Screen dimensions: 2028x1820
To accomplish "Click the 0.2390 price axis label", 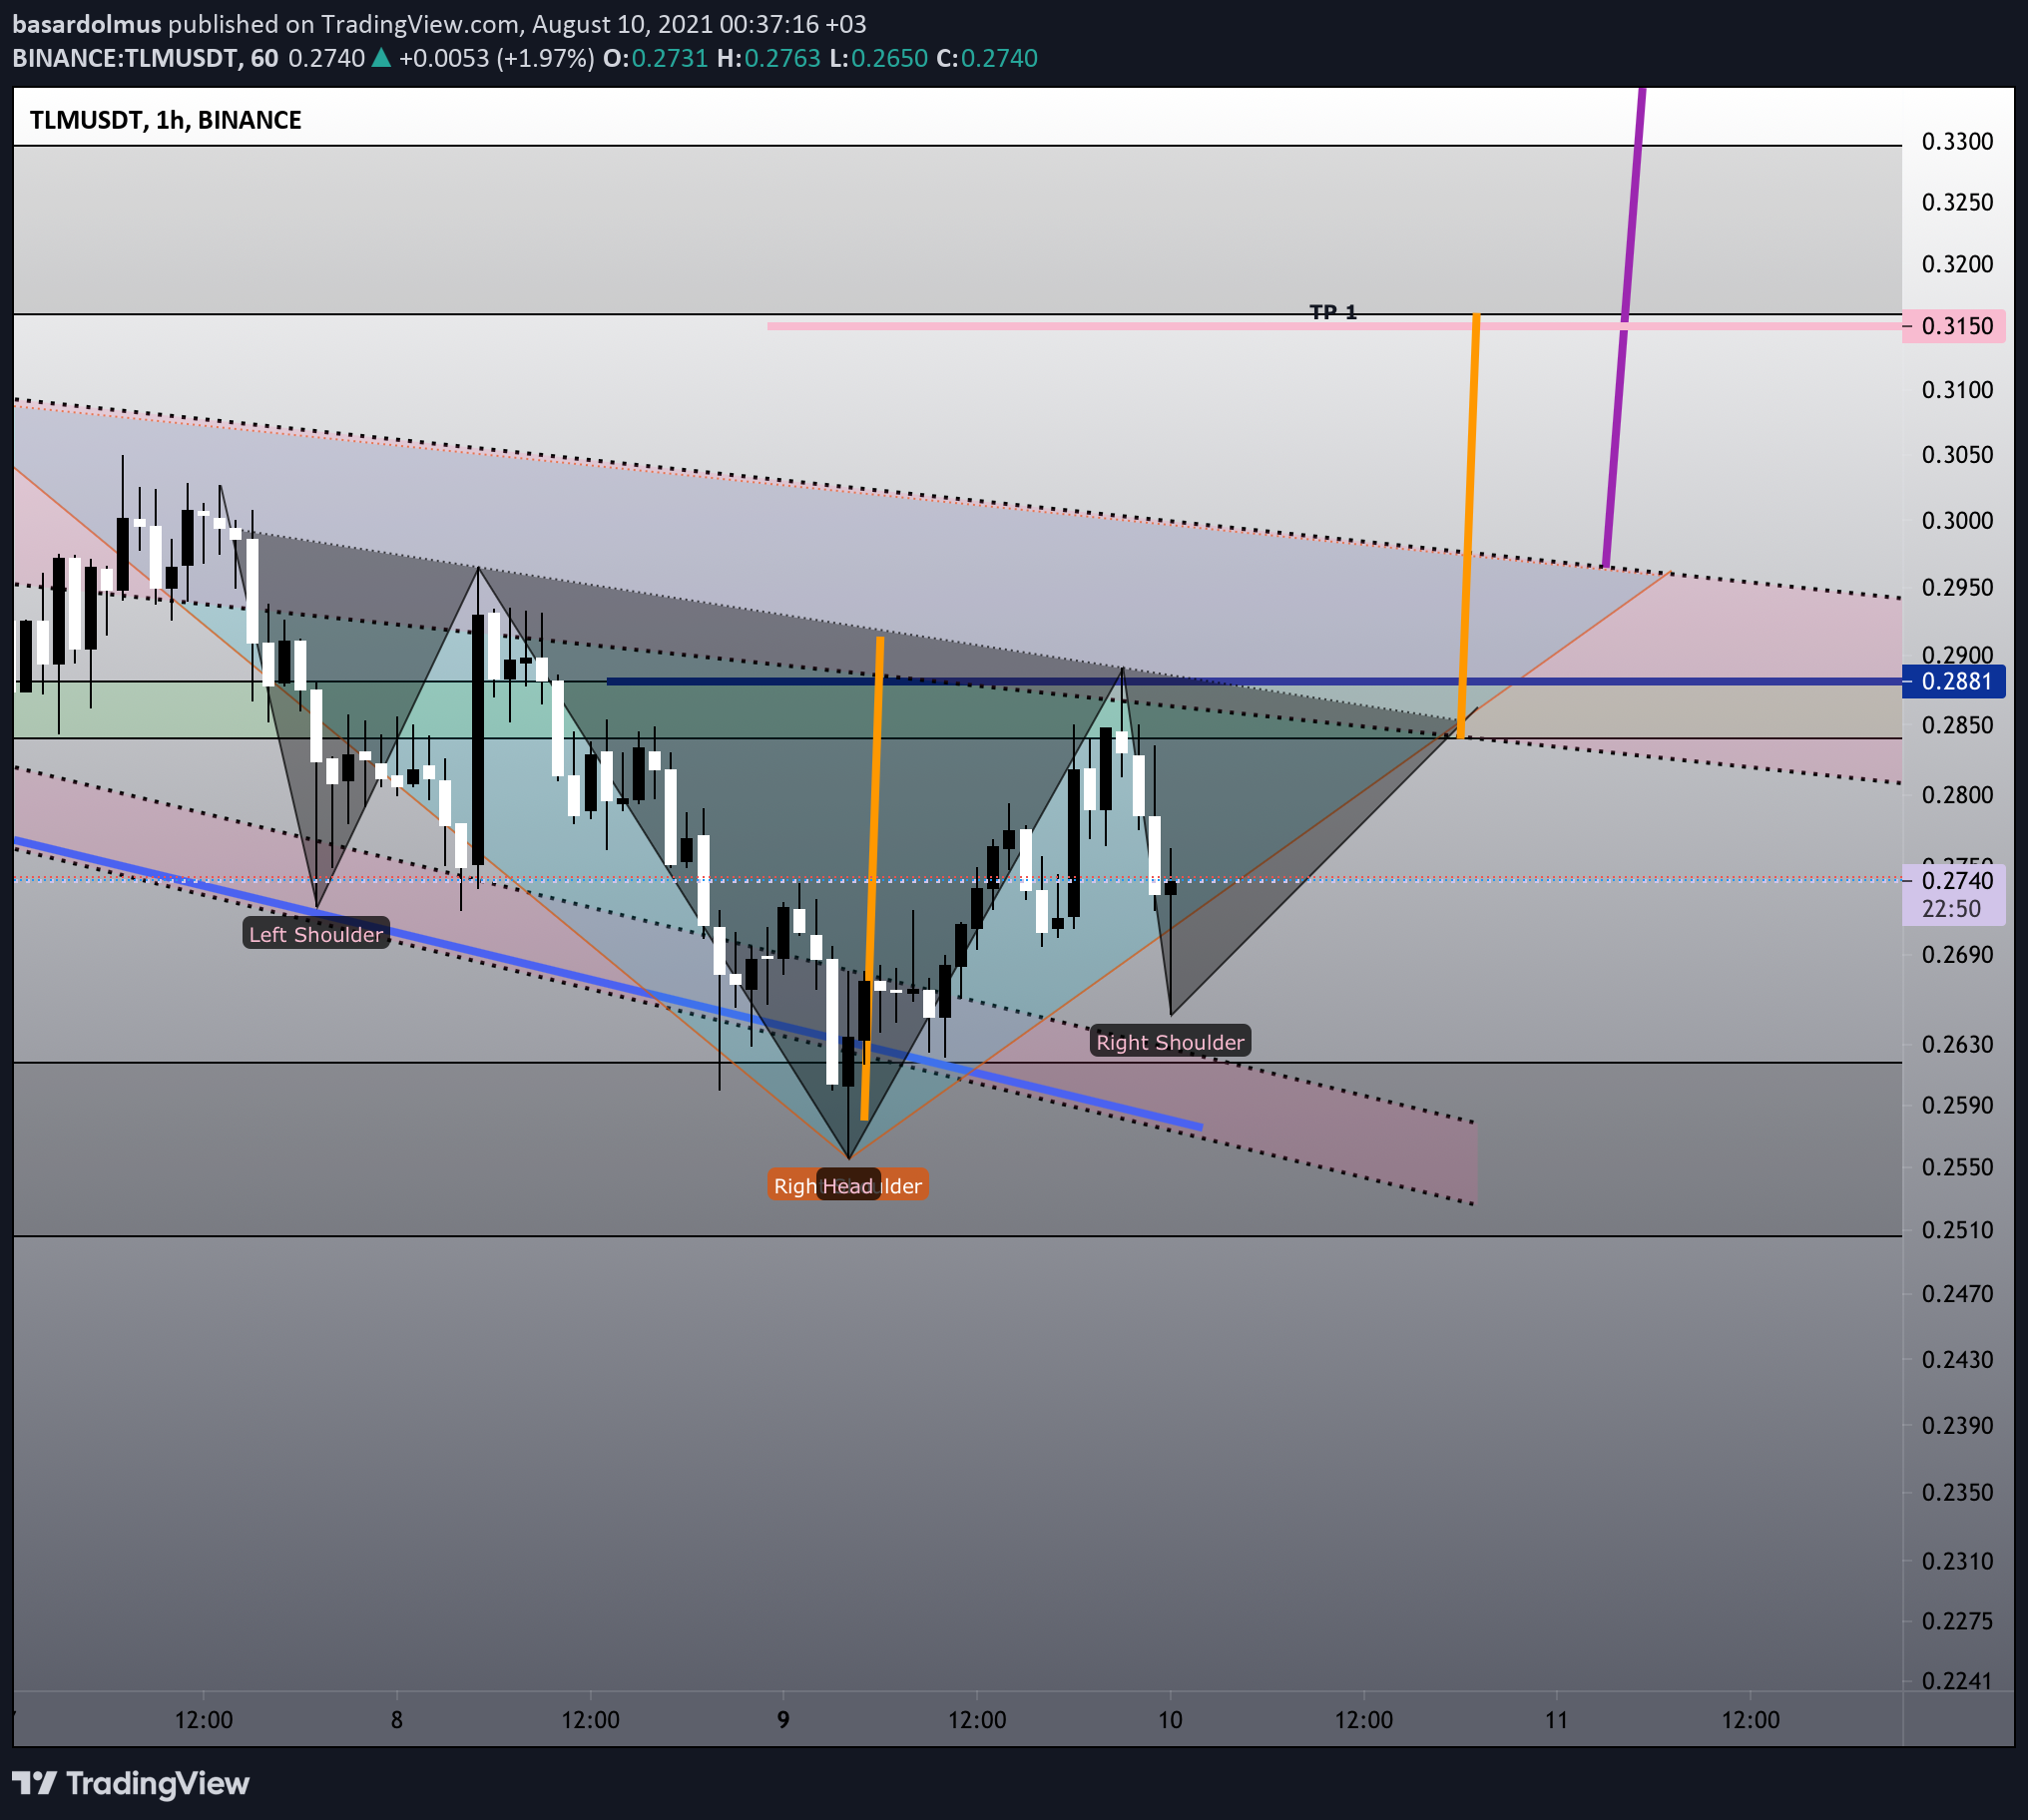I will pos(1957,1425).
